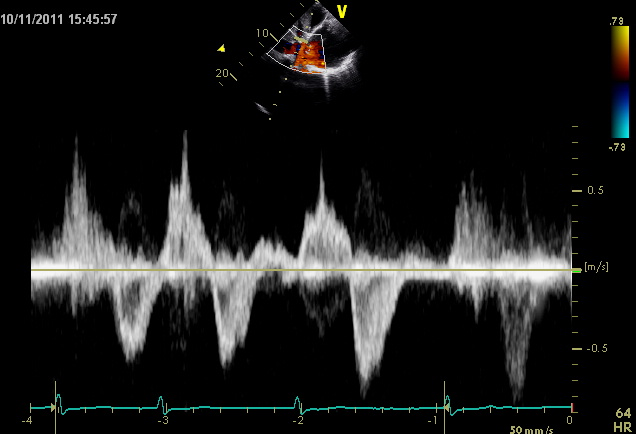Click the -.73 lower color scale value
The width and height of the screenshot is (636, 434).
615,146
